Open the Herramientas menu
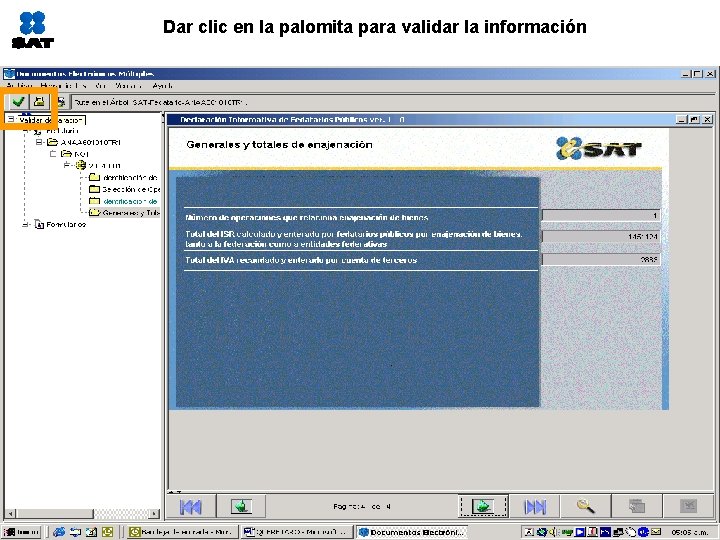 pyautogui.click(x=63, y=86)
